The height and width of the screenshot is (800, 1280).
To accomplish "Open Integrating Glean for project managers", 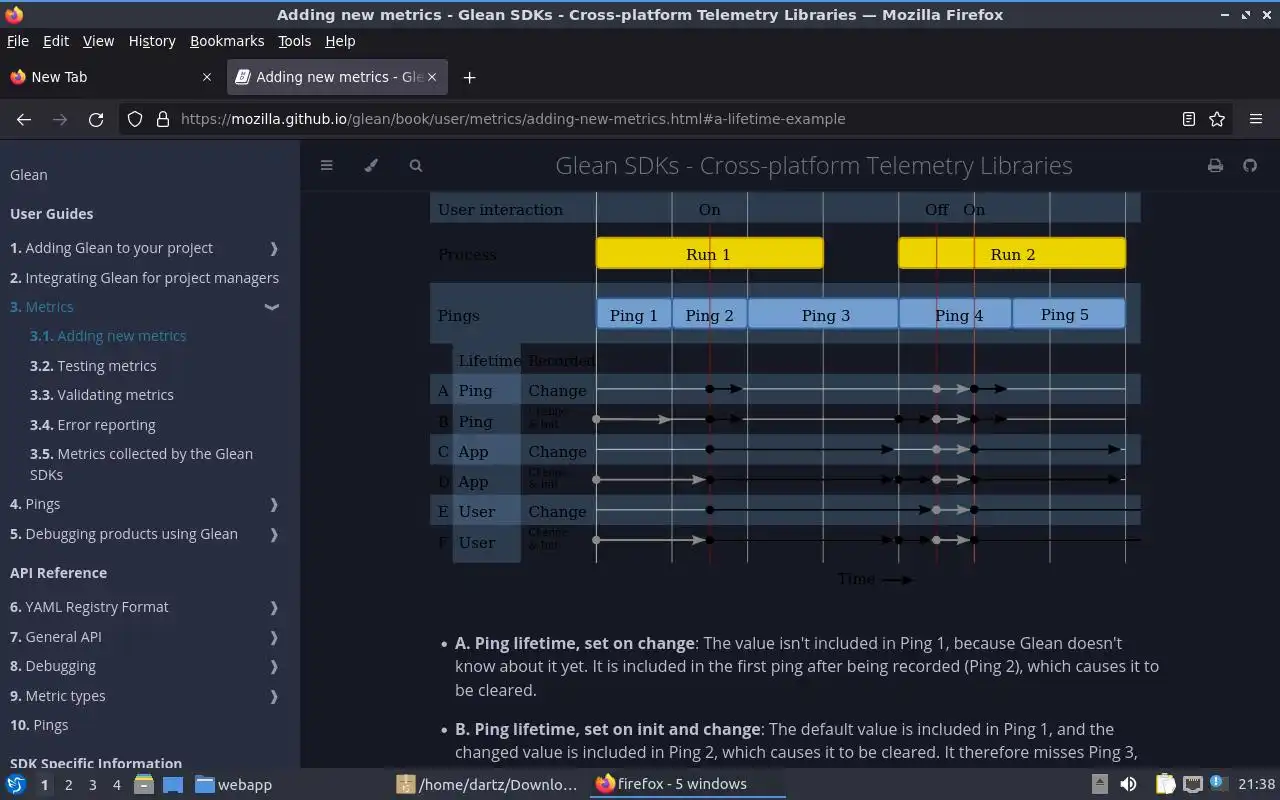I will (144, 278).
